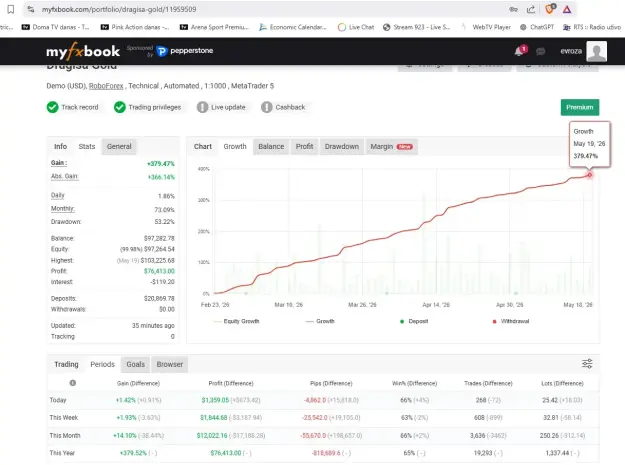Open table filter settings sliders icon
Screen dimensions: 625x465
(587, 363)
